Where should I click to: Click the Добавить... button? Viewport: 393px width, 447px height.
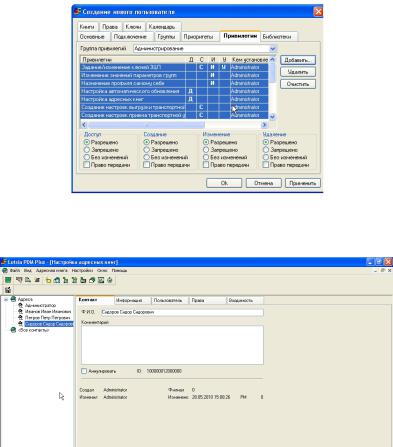pyautogui.click(x=298, y=60)
